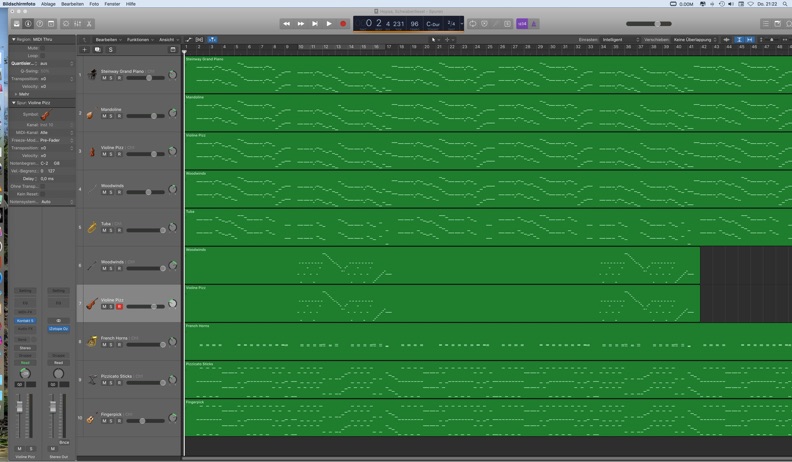
Task: Collapse the Spur Violine Pizz disclosure triangle
Action: pyautogui.click(x=14, y=102)
